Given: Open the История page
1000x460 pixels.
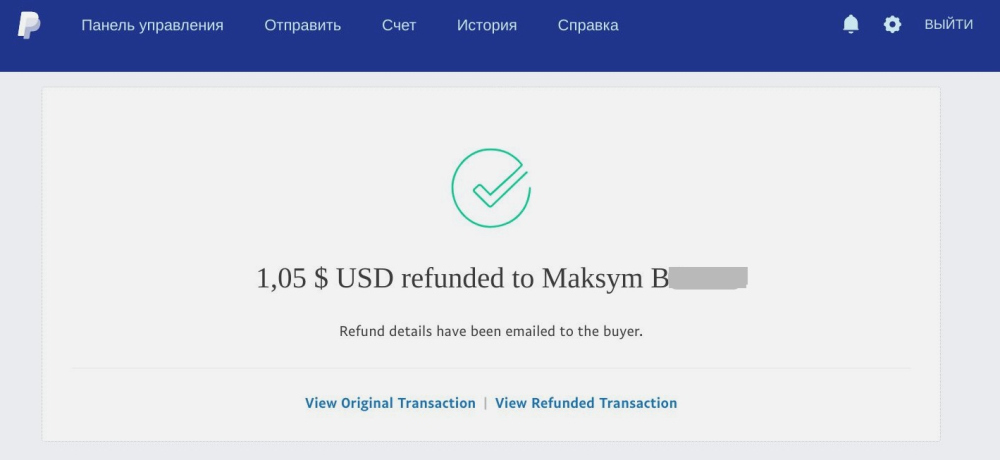Looking at the screenshot, I should click(x=487, y=25).
